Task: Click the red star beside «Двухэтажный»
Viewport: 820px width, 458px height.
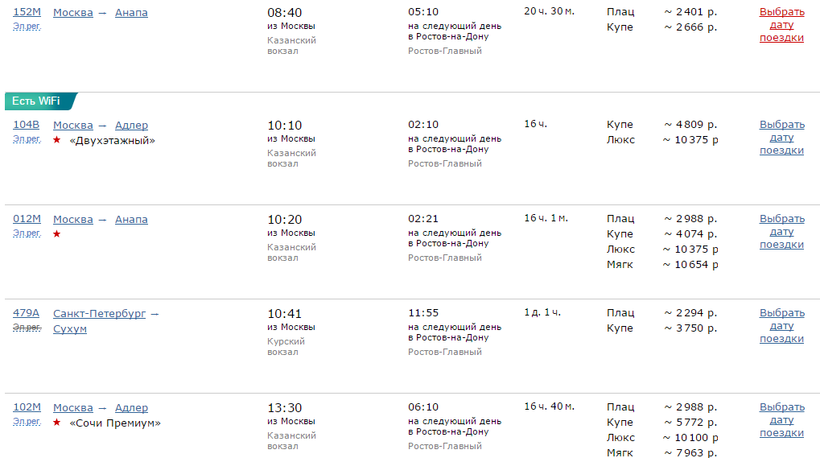Action: (x=57, y=141)
